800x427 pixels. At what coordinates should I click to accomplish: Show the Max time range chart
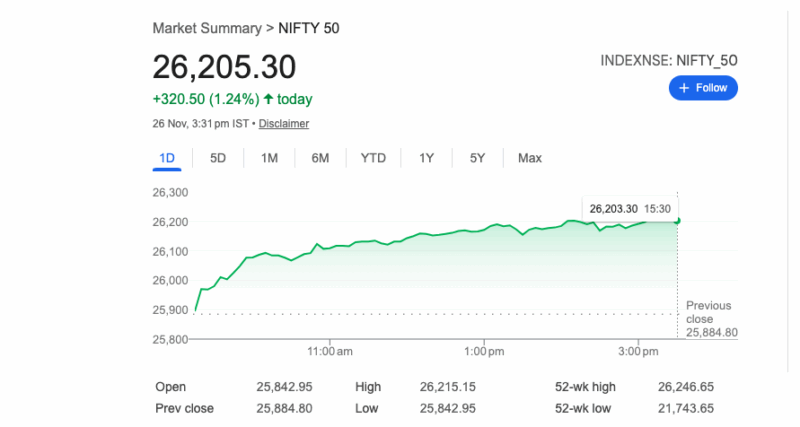point(530,158)
